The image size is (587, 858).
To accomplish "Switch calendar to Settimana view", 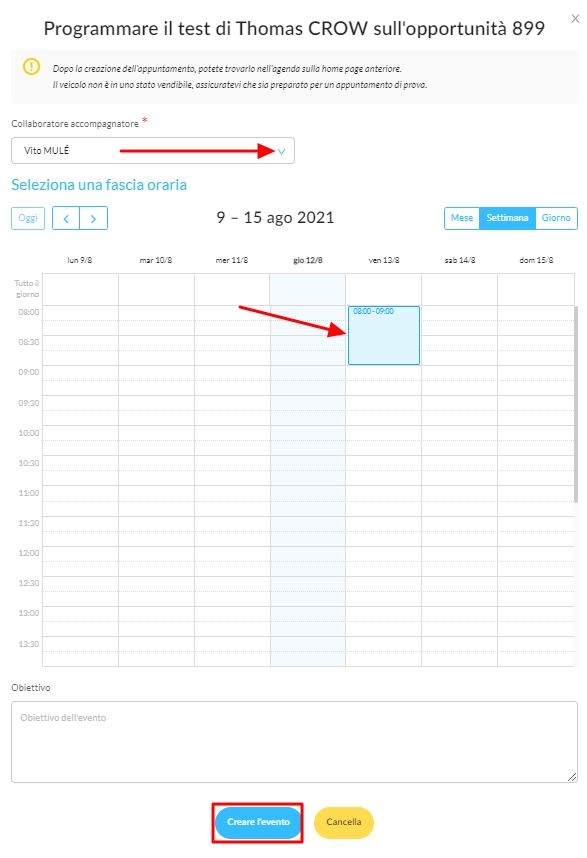I will click(x=507, y=218).
